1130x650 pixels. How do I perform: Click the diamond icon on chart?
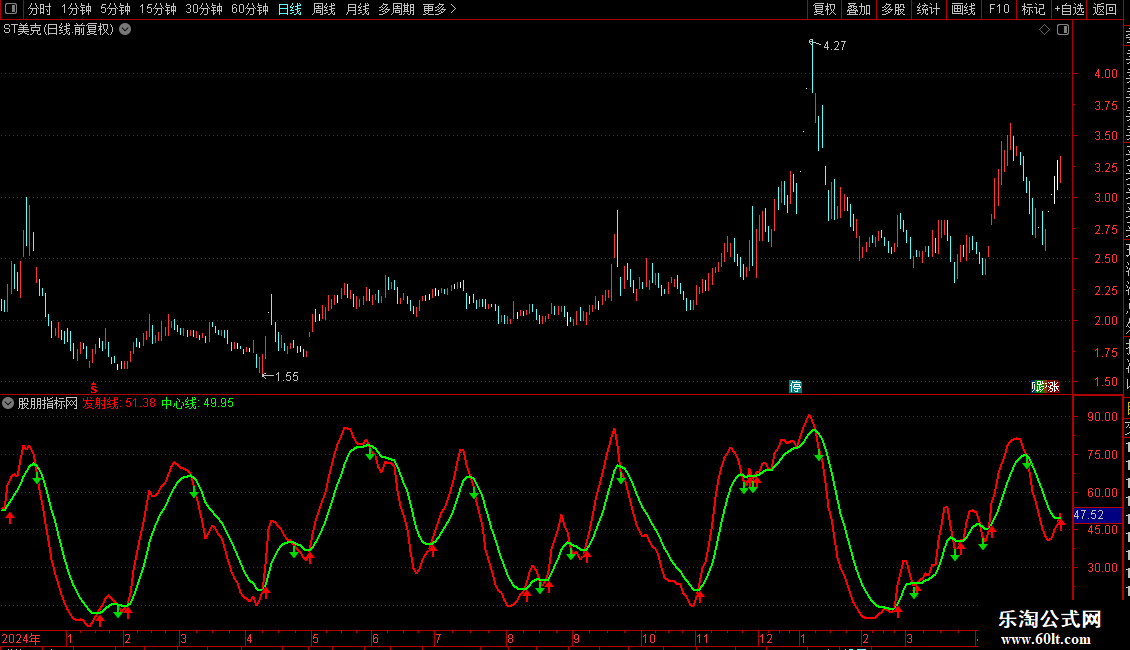[1044, 30]
